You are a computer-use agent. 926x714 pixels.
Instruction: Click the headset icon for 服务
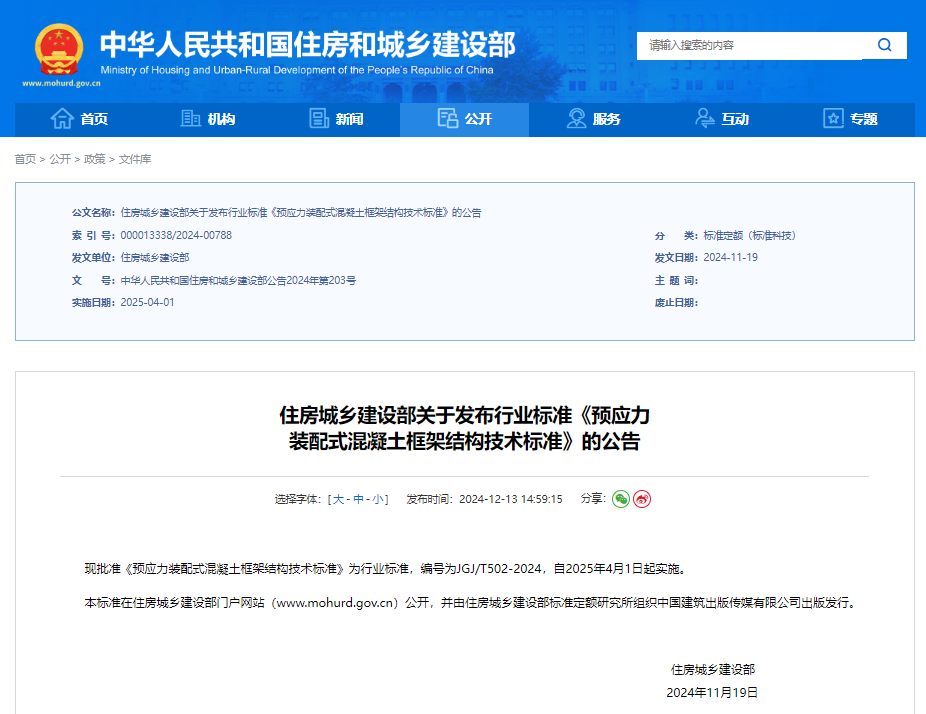click(x=577, y=119)
